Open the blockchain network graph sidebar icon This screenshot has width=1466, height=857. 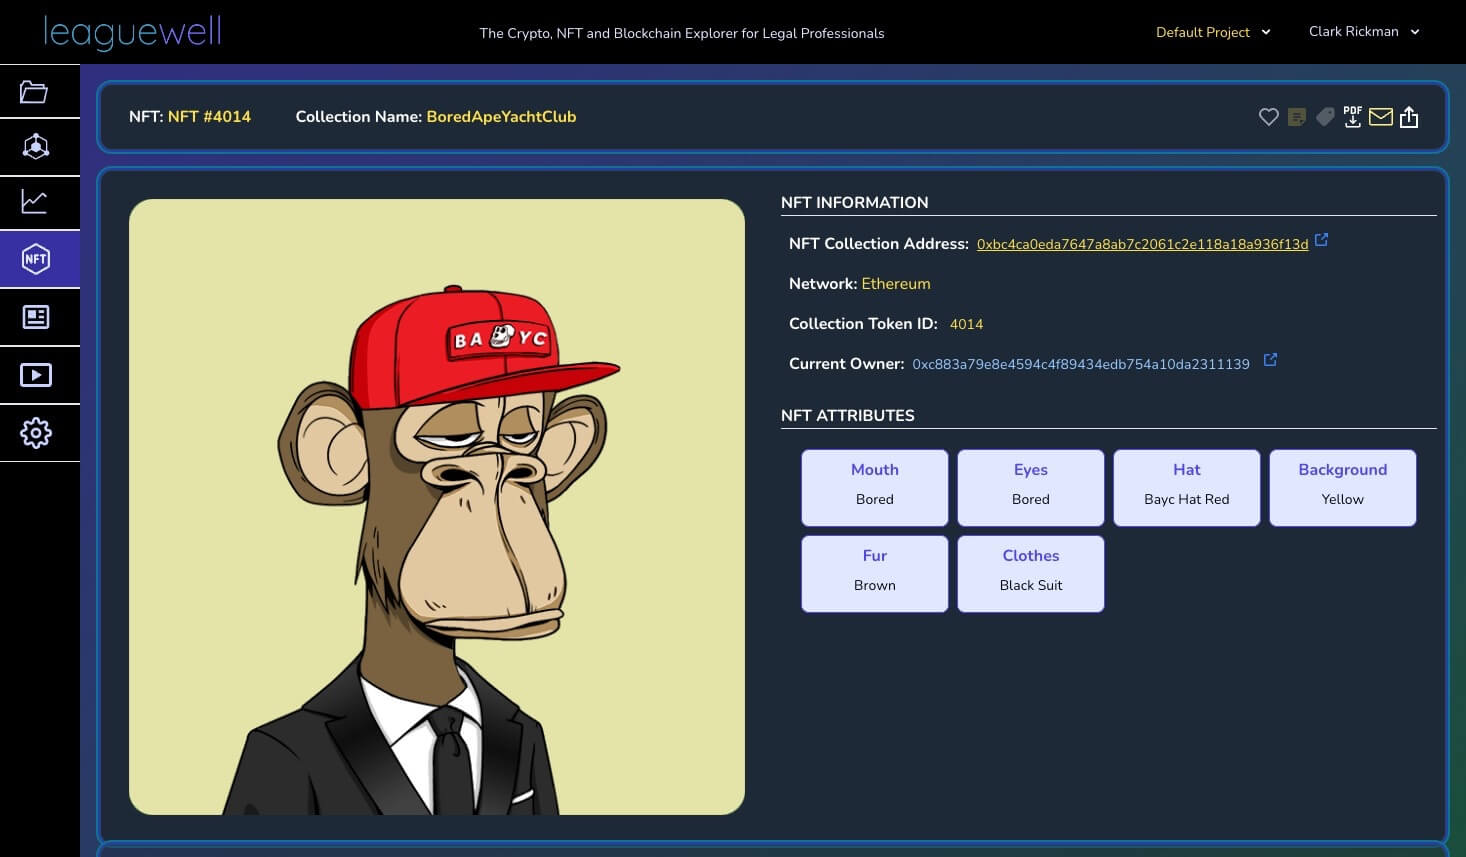coord(36,147)
